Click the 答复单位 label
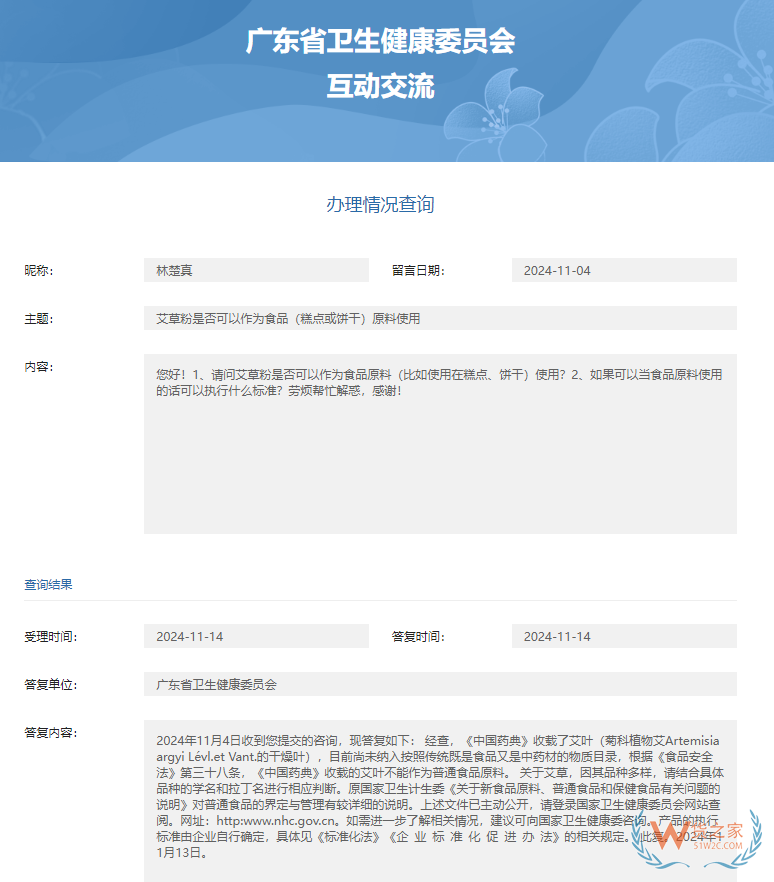 point(50,684)
